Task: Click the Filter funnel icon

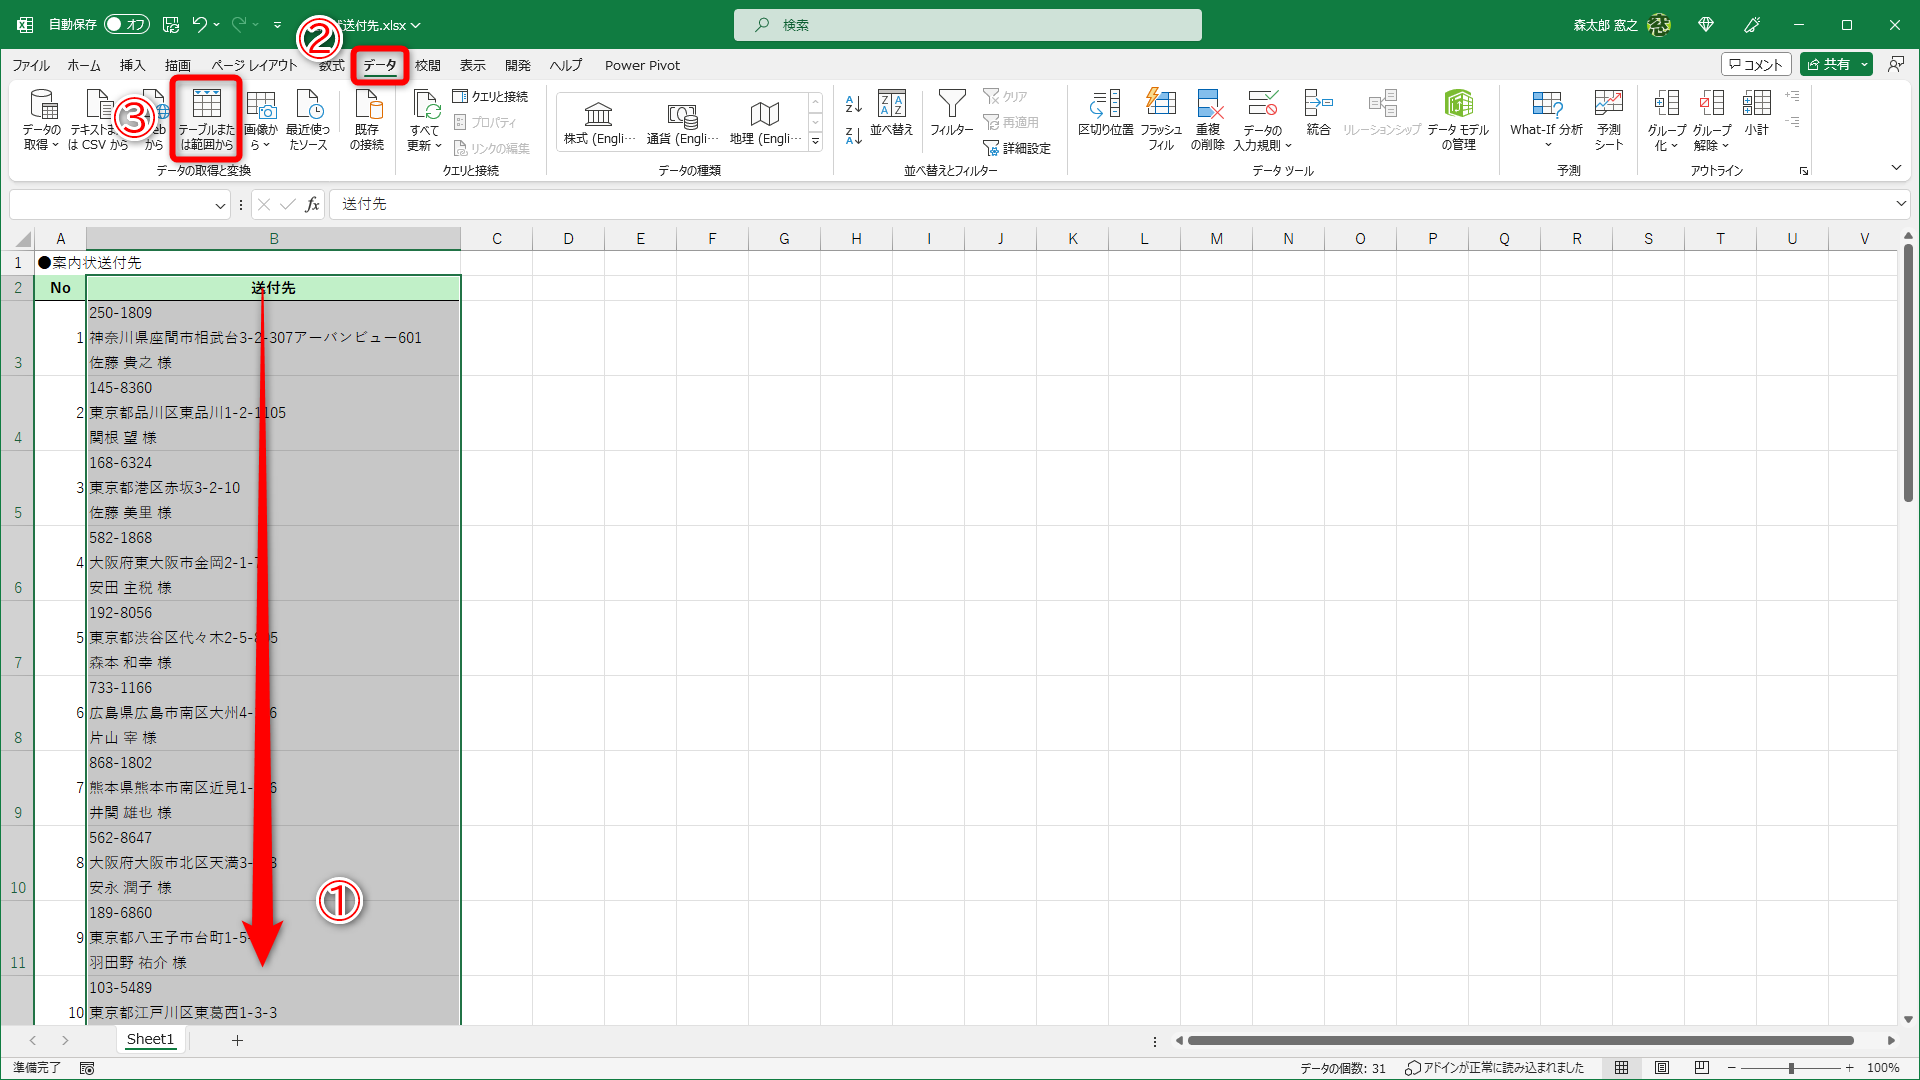Action: 951,104
